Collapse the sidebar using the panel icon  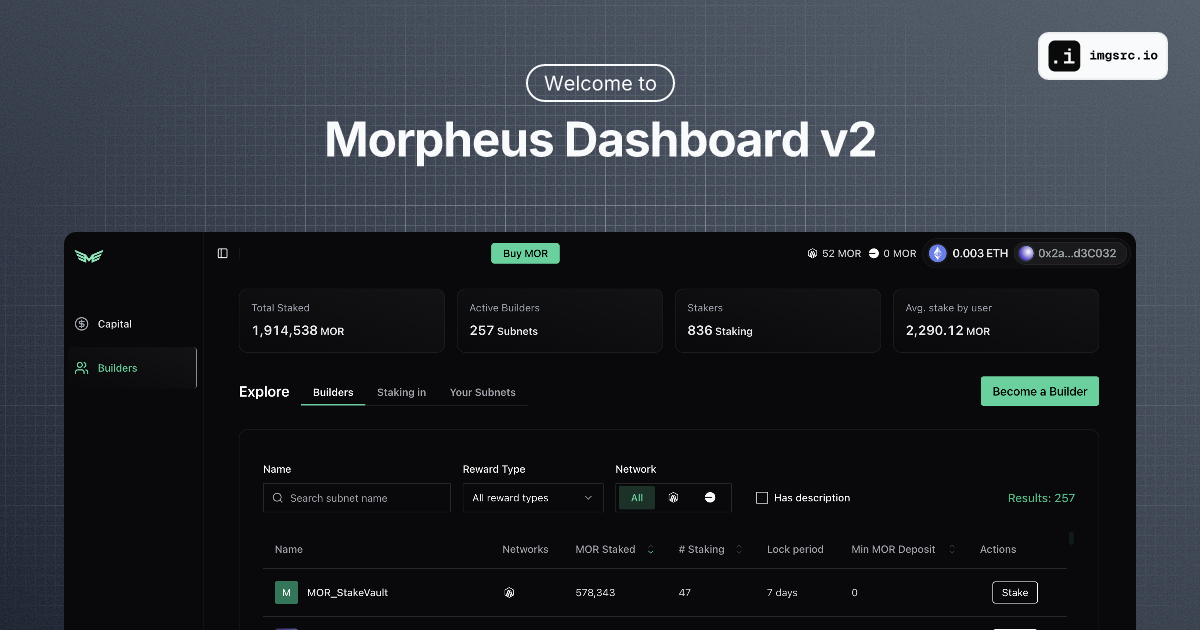click(222, 253)
